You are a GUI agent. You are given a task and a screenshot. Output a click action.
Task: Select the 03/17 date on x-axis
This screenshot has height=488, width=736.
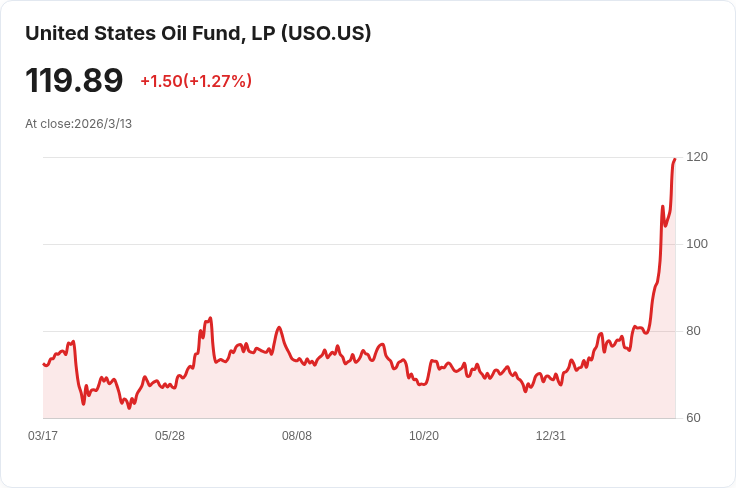[x=43, y=436]
